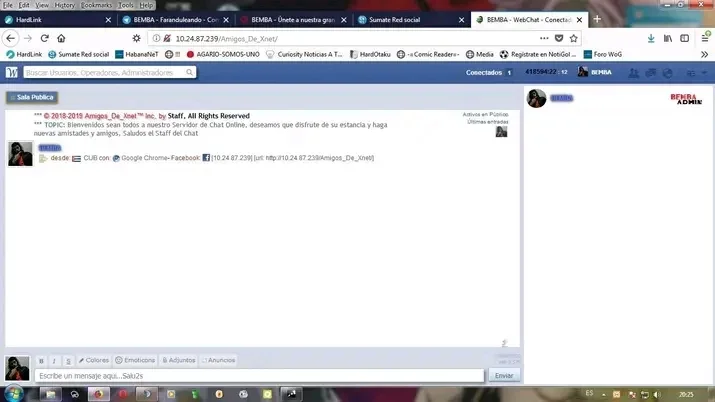Viewport: 715px width, 402px height.
Task: Click the BEMBA ADMIN badge
Action: coord(686,98)
